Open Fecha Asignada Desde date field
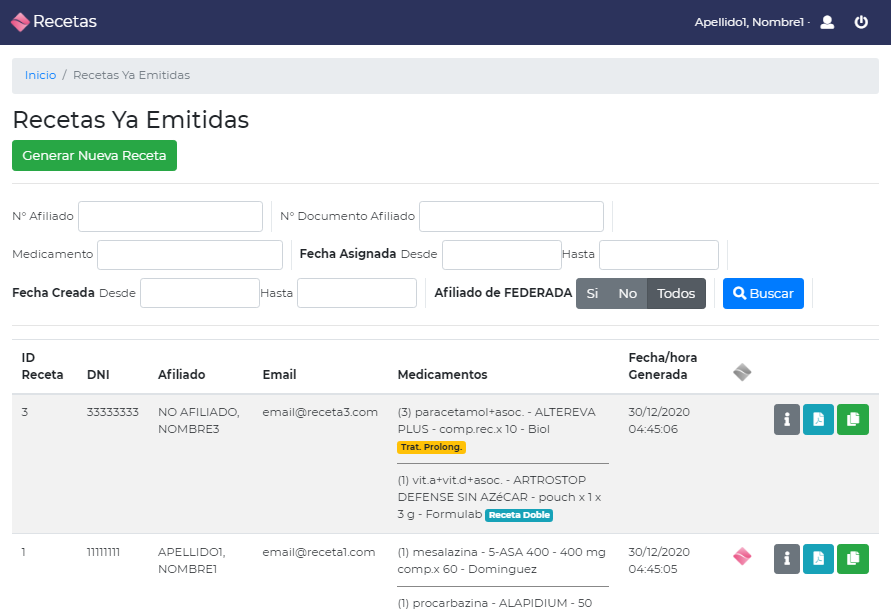 501,255
